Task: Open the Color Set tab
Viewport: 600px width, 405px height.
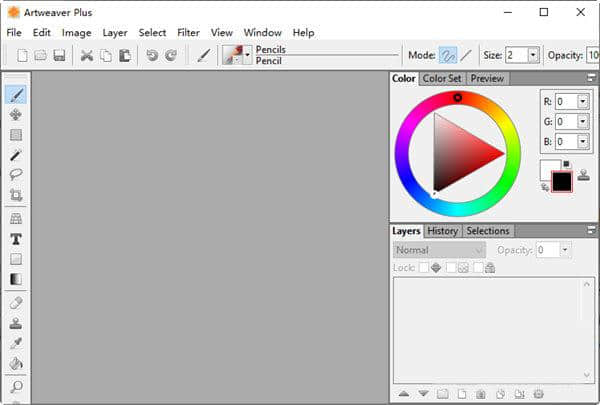Action: pyautogui.click(x=442, y=78)
